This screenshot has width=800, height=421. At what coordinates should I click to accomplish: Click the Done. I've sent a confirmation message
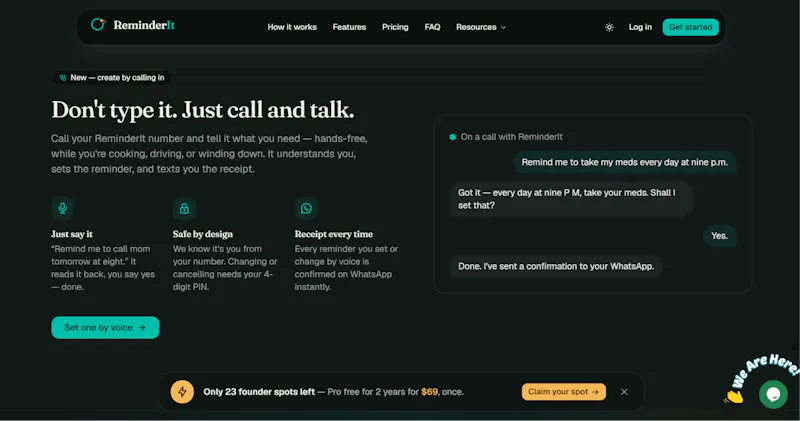(x=556, y=266)
